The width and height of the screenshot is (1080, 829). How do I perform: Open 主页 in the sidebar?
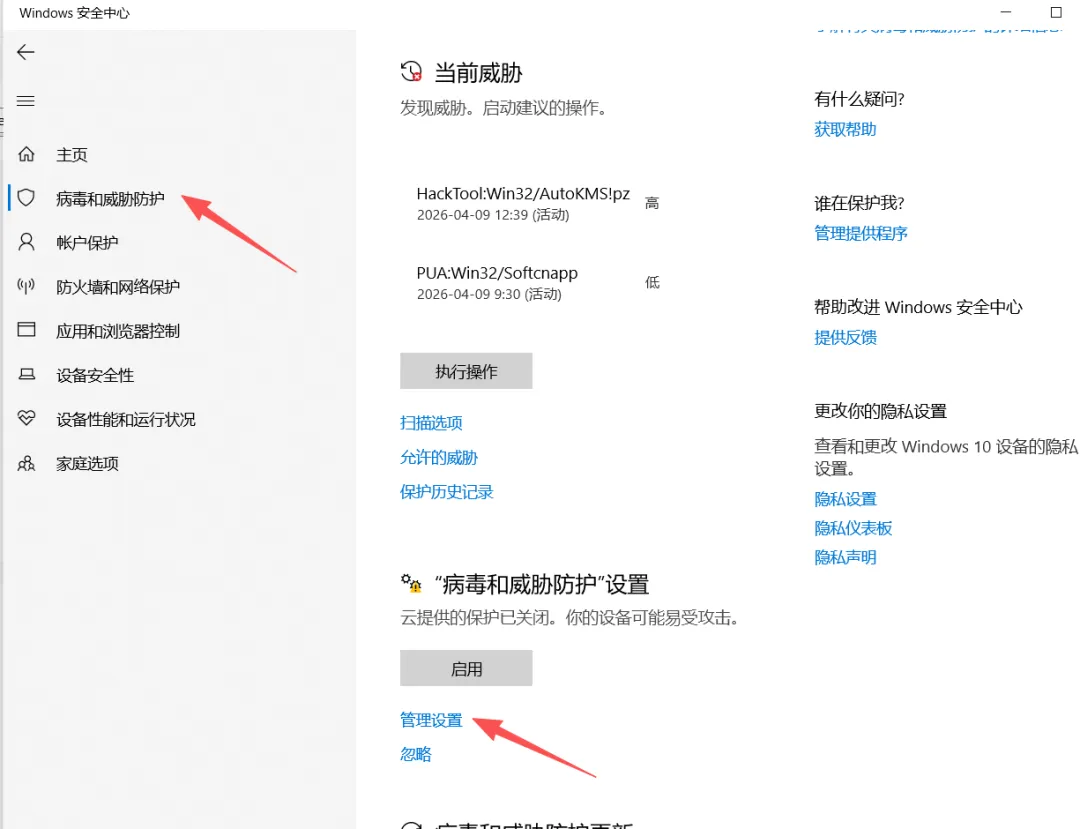(72, 154)
